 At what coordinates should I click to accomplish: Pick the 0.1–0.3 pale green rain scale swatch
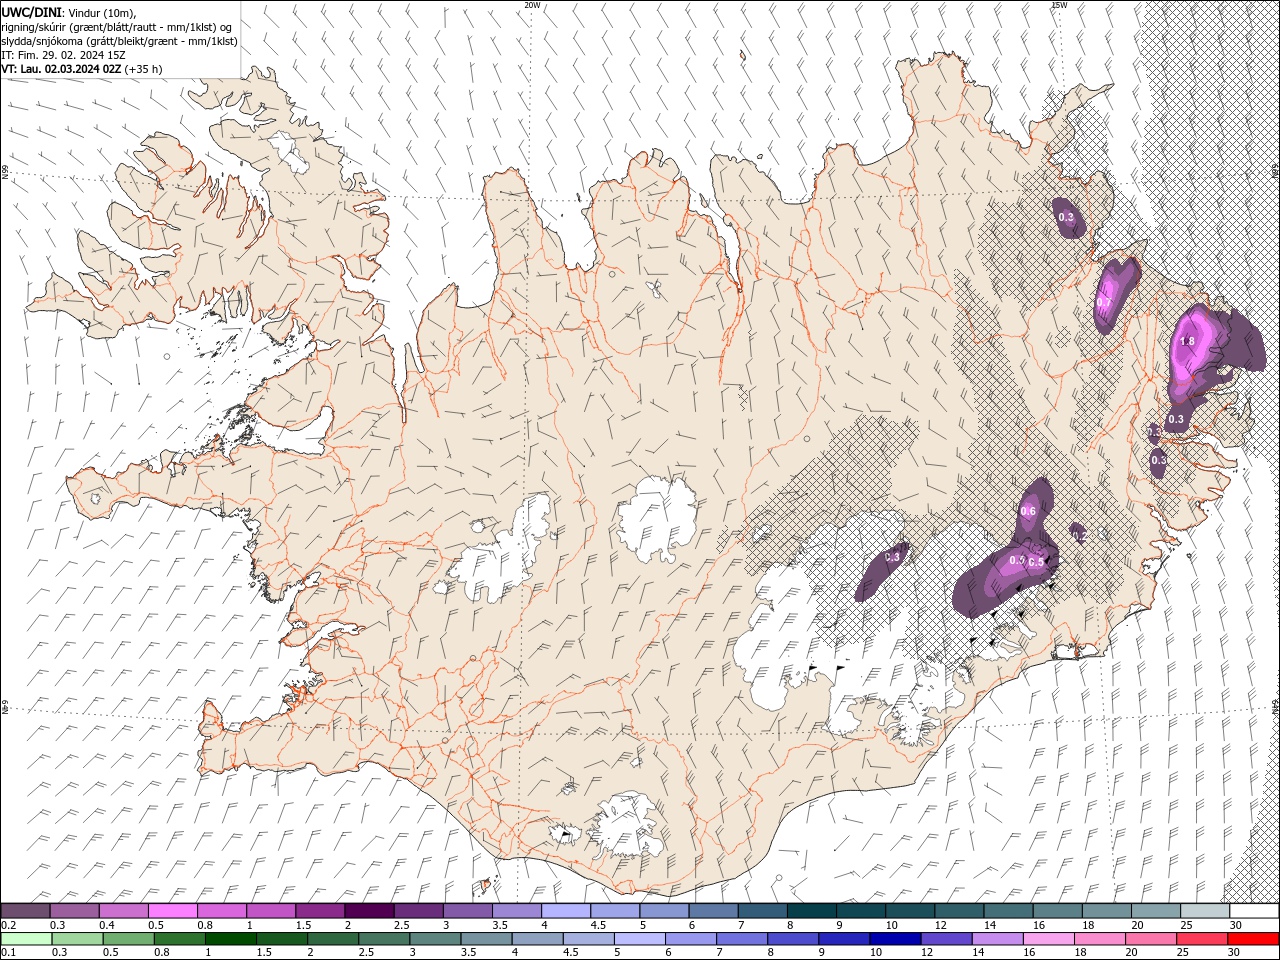point(25,939)
